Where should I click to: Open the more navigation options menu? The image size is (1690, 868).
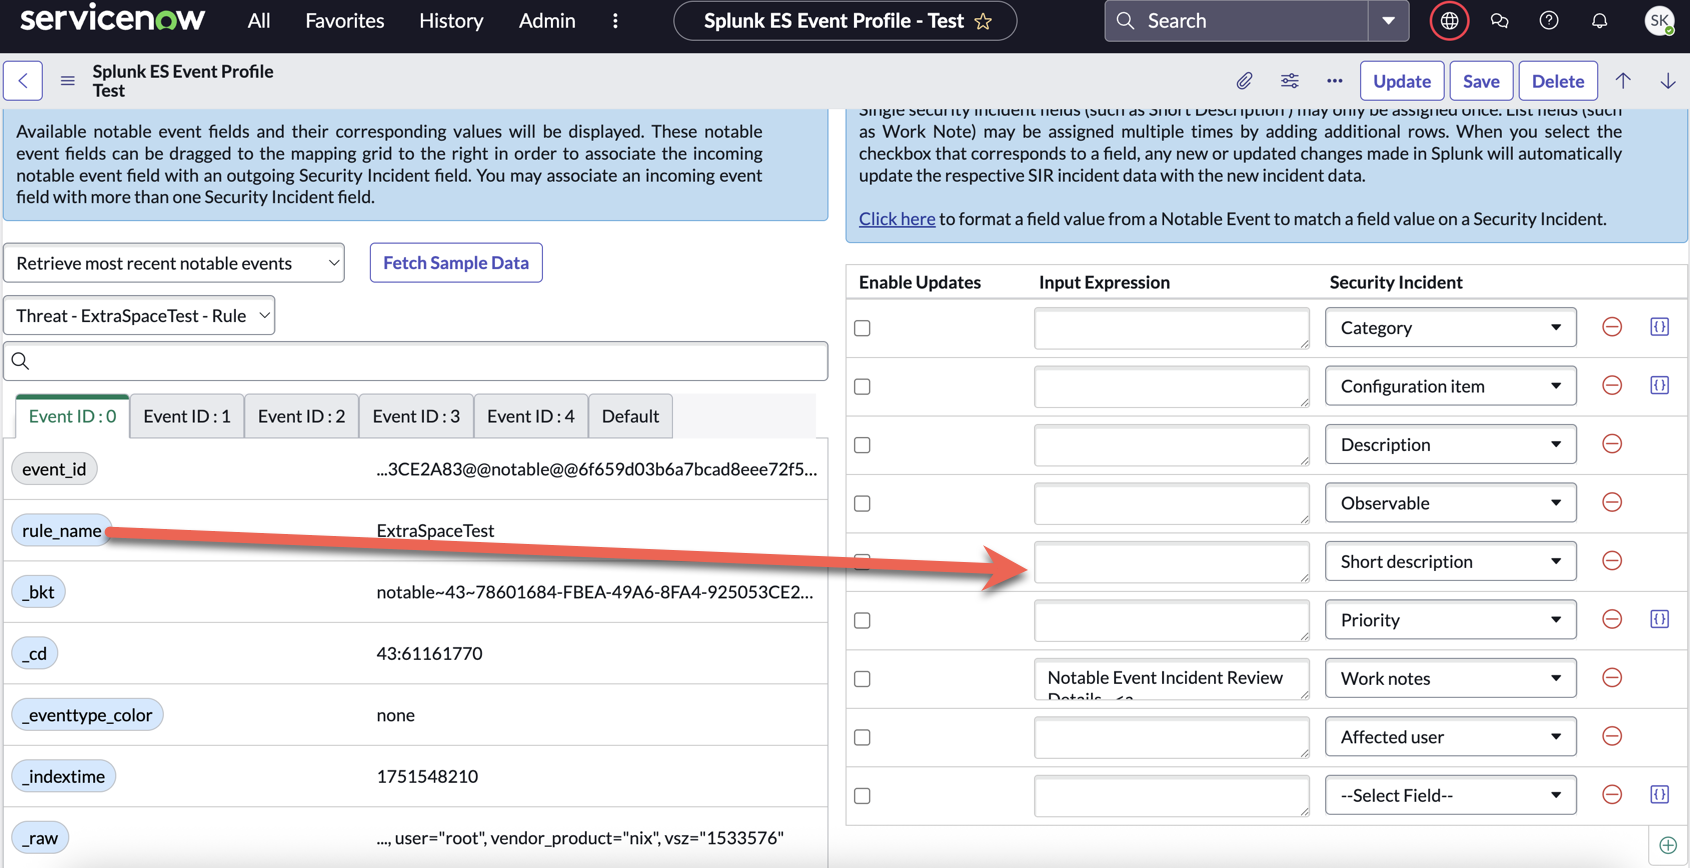tap(615, 21)
